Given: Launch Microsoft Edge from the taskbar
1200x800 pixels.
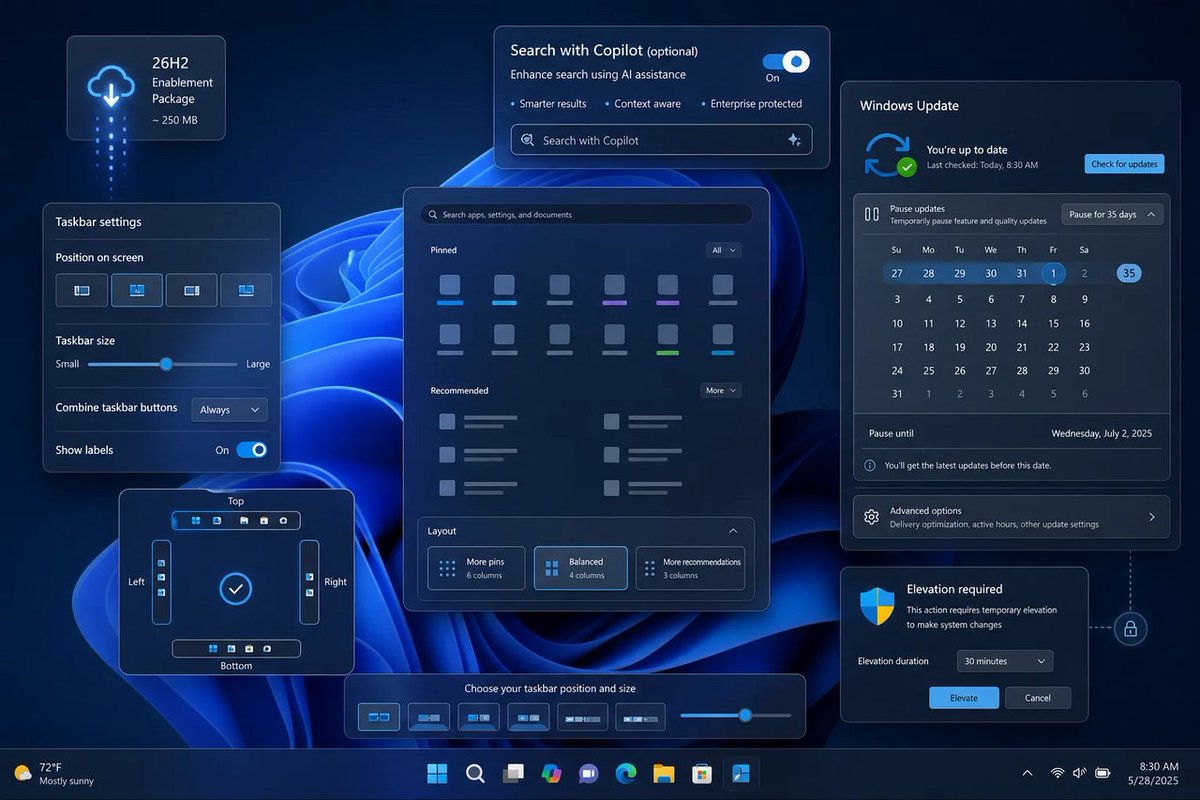Looking at the screenshot, I should (626, 773).
